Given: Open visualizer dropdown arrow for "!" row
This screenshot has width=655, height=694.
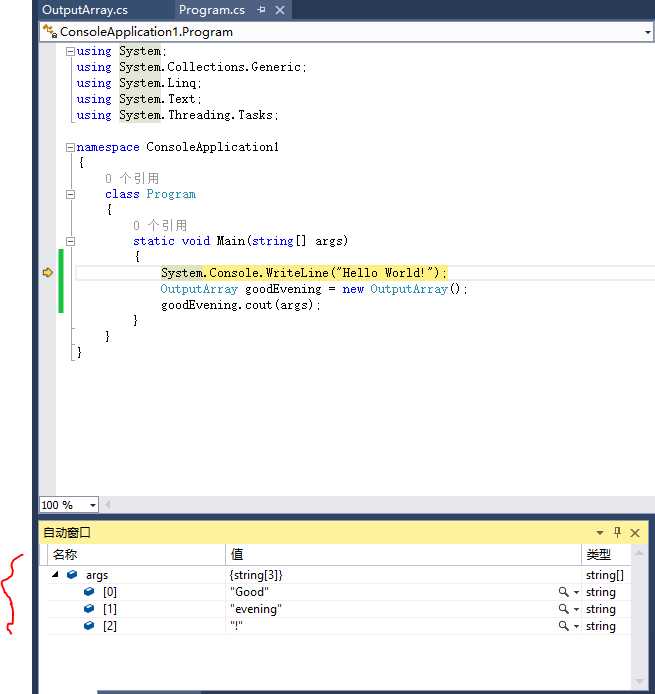Looking at the screenshot, I should point(576,626).
